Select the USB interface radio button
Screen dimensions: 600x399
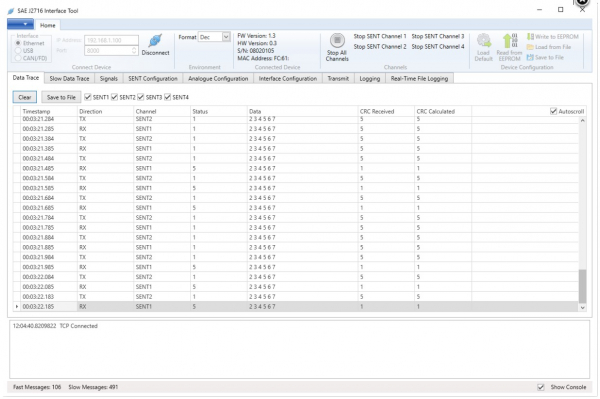point(18,50)
